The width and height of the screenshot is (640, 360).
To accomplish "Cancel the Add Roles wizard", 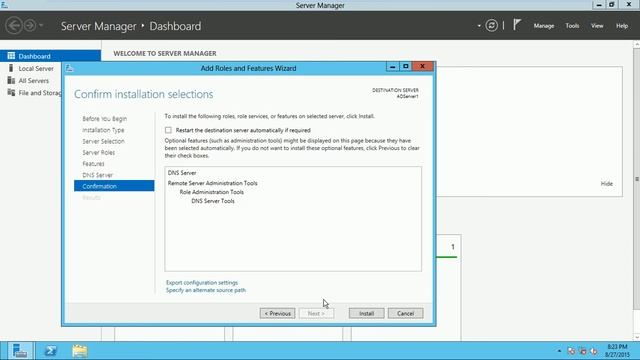I will [x=405, y=313].
